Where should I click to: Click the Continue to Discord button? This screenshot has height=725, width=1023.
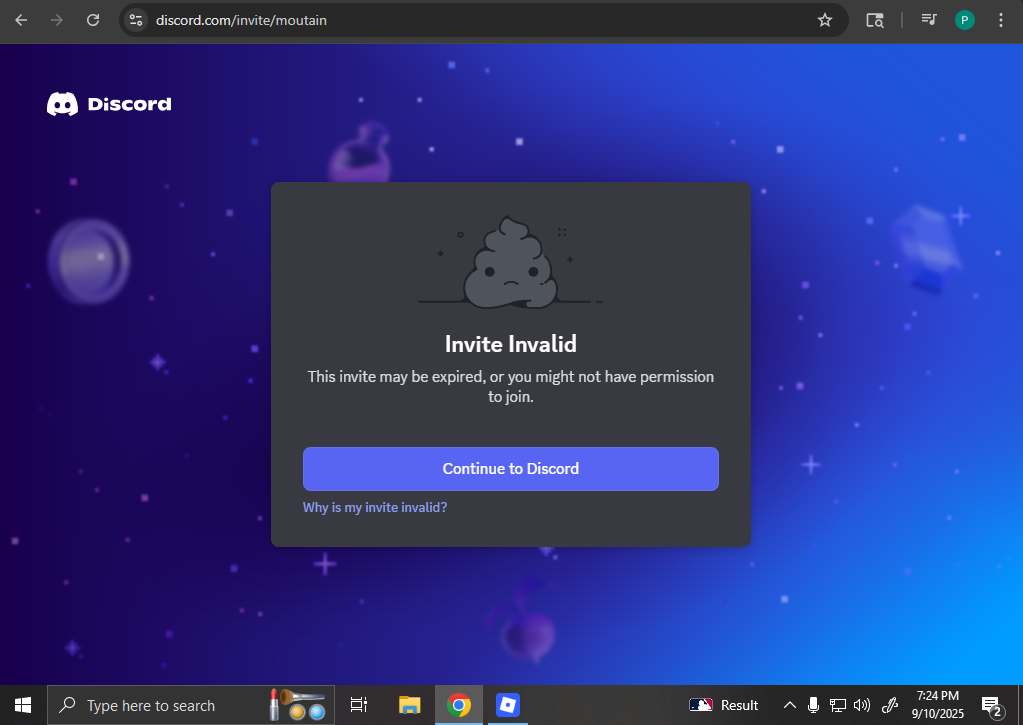[x=511, y=469]
